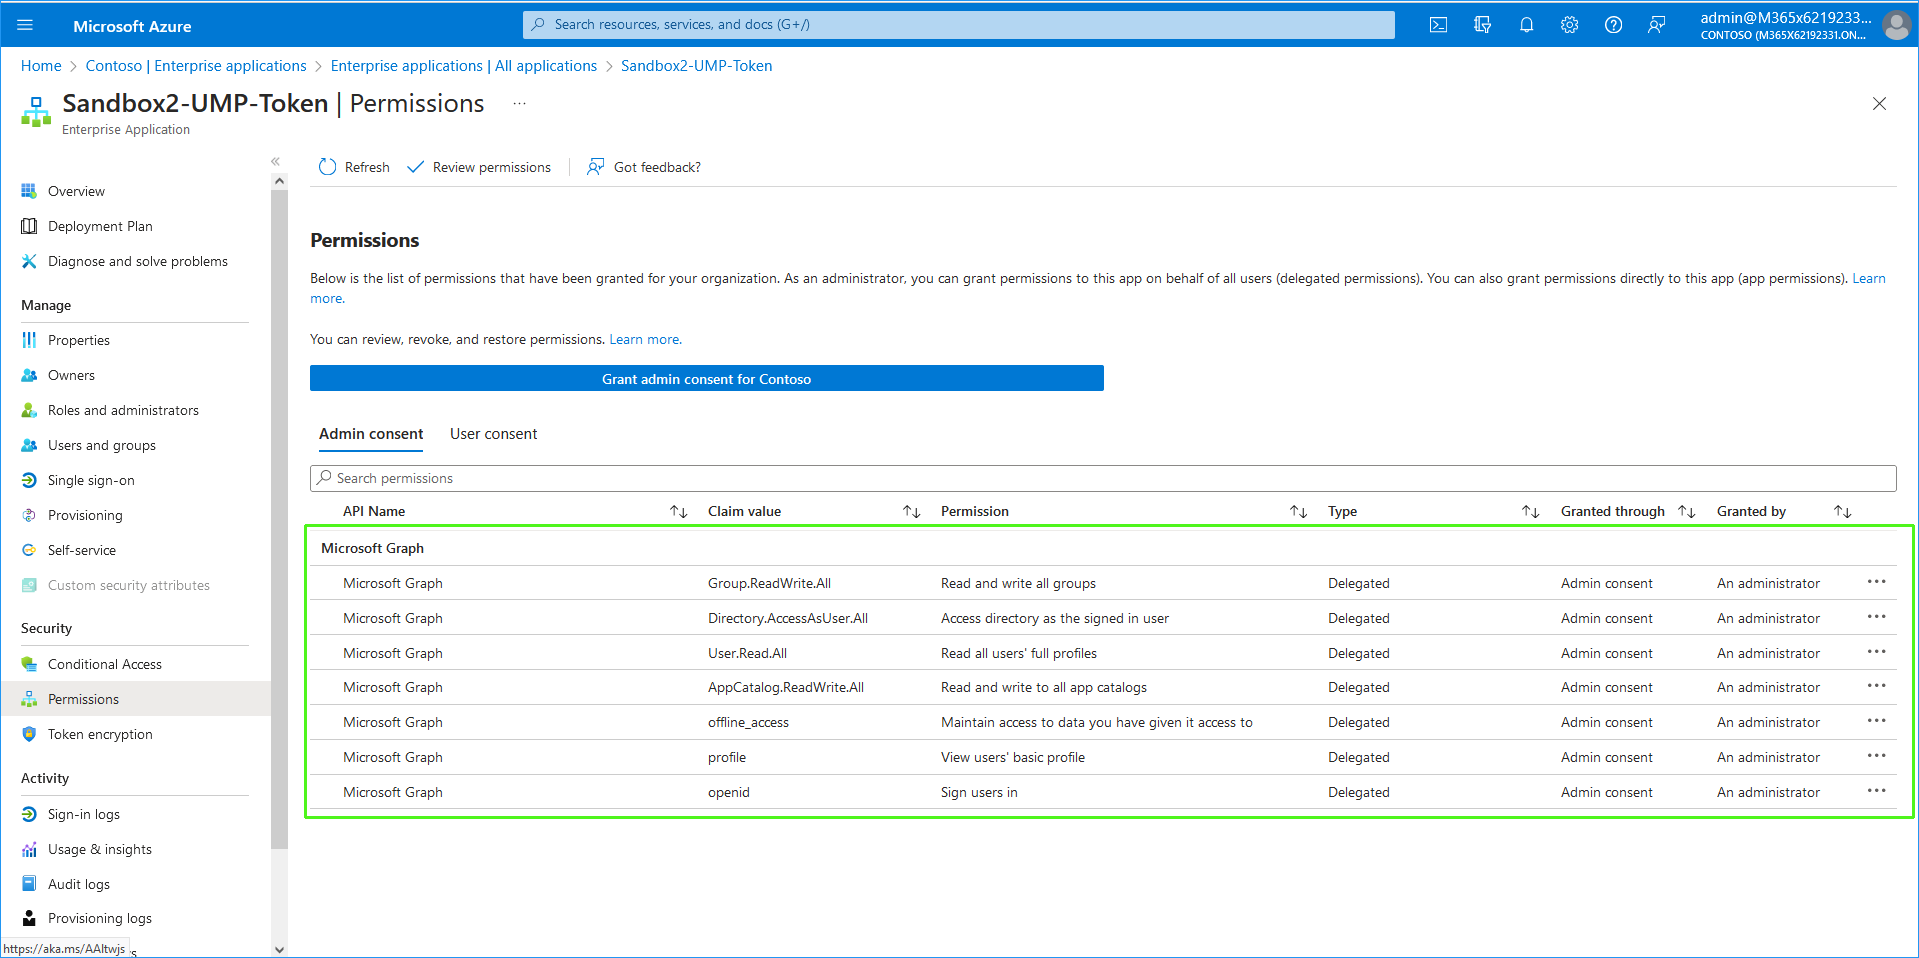
Task: Open ellipsis menu for User.Read.All row
Action: pos(1876,652)
